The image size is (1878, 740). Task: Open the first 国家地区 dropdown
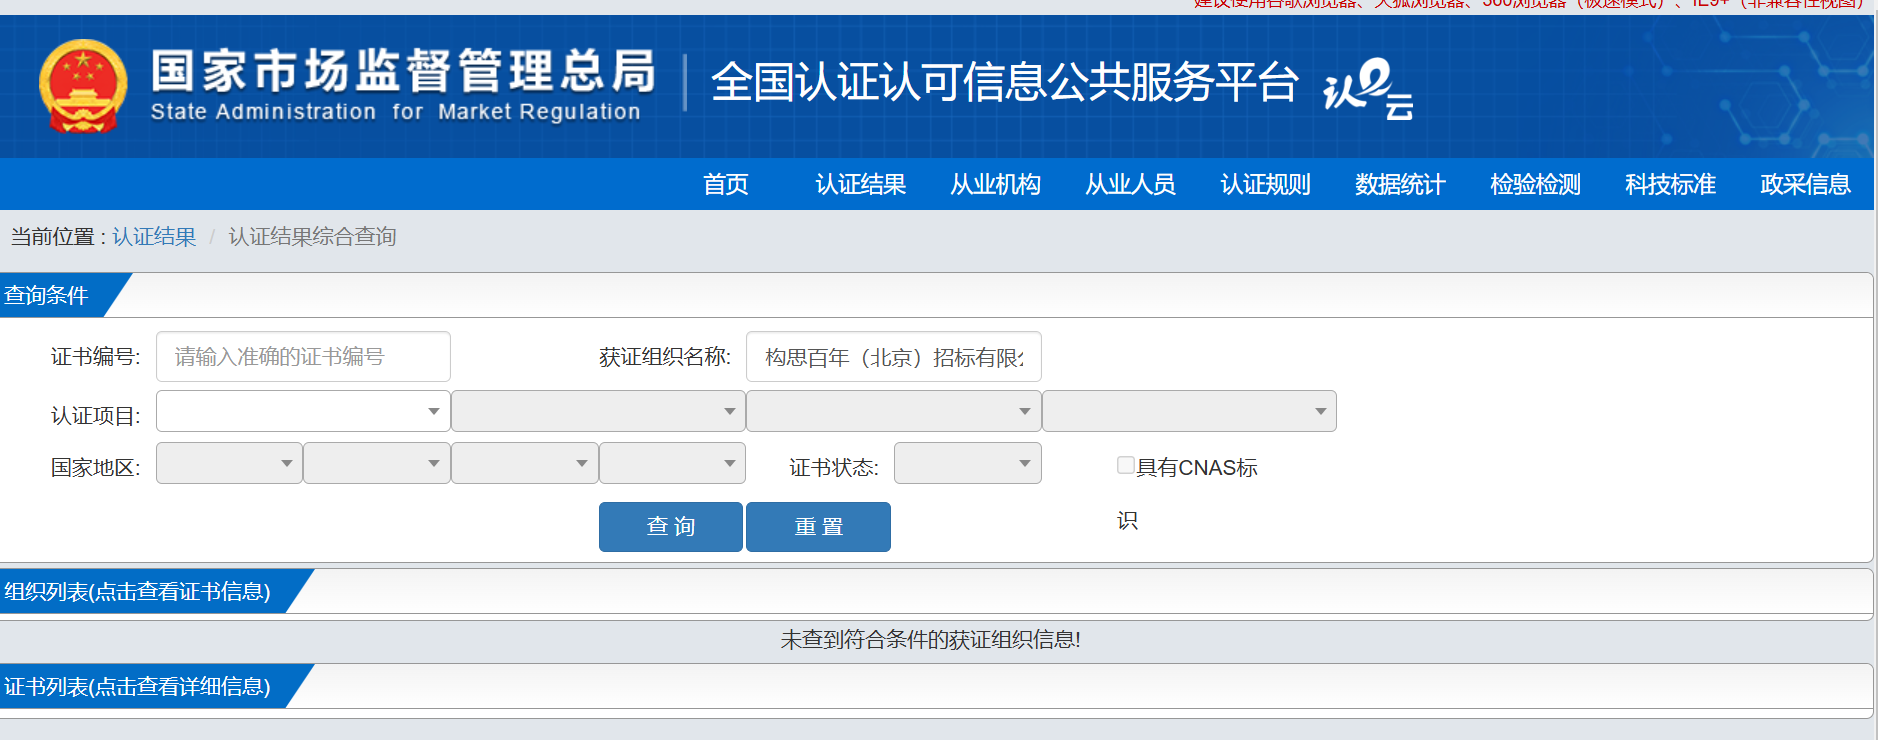[x=229, y=463]
